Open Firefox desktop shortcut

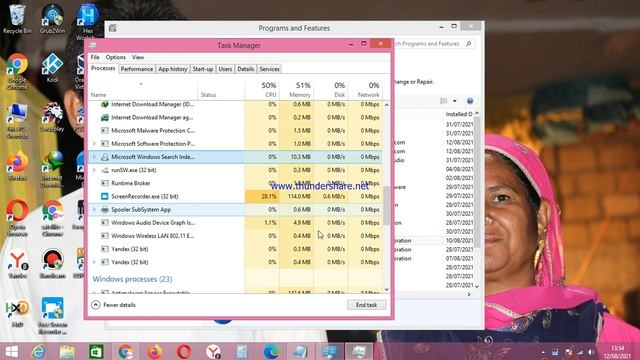click(x=17, y=166)
